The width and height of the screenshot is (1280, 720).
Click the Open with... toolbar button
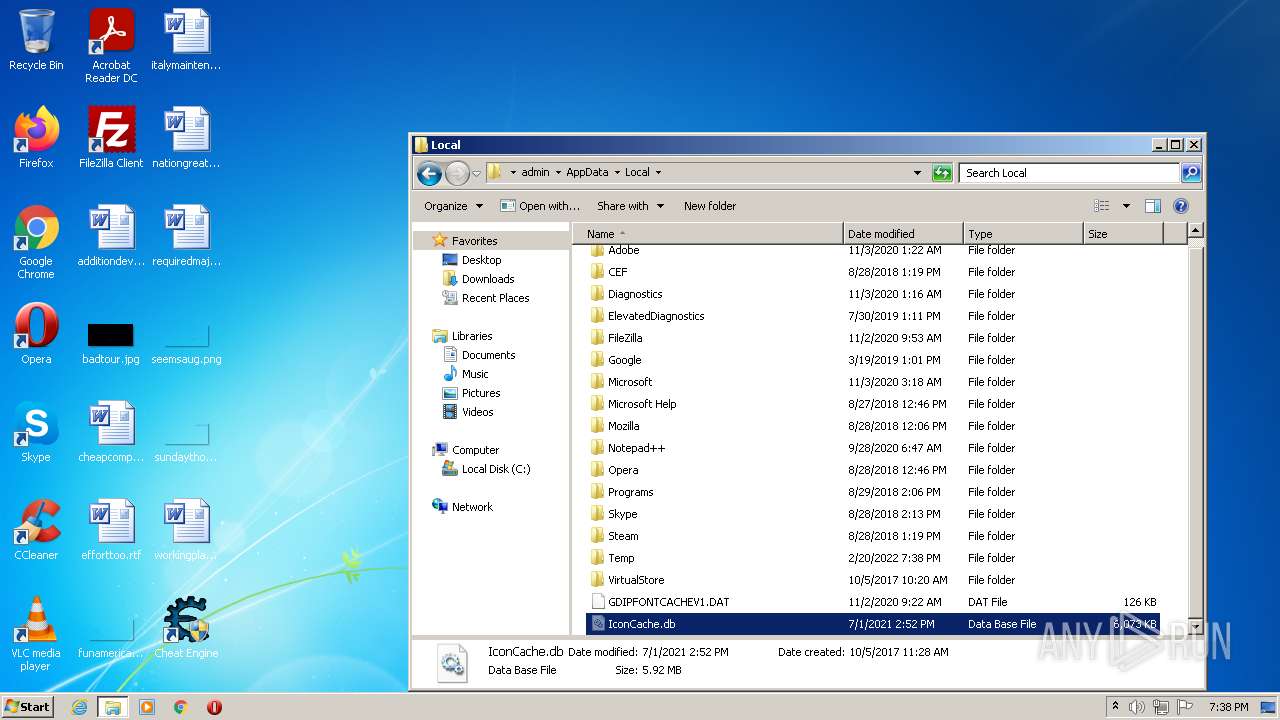539,206
